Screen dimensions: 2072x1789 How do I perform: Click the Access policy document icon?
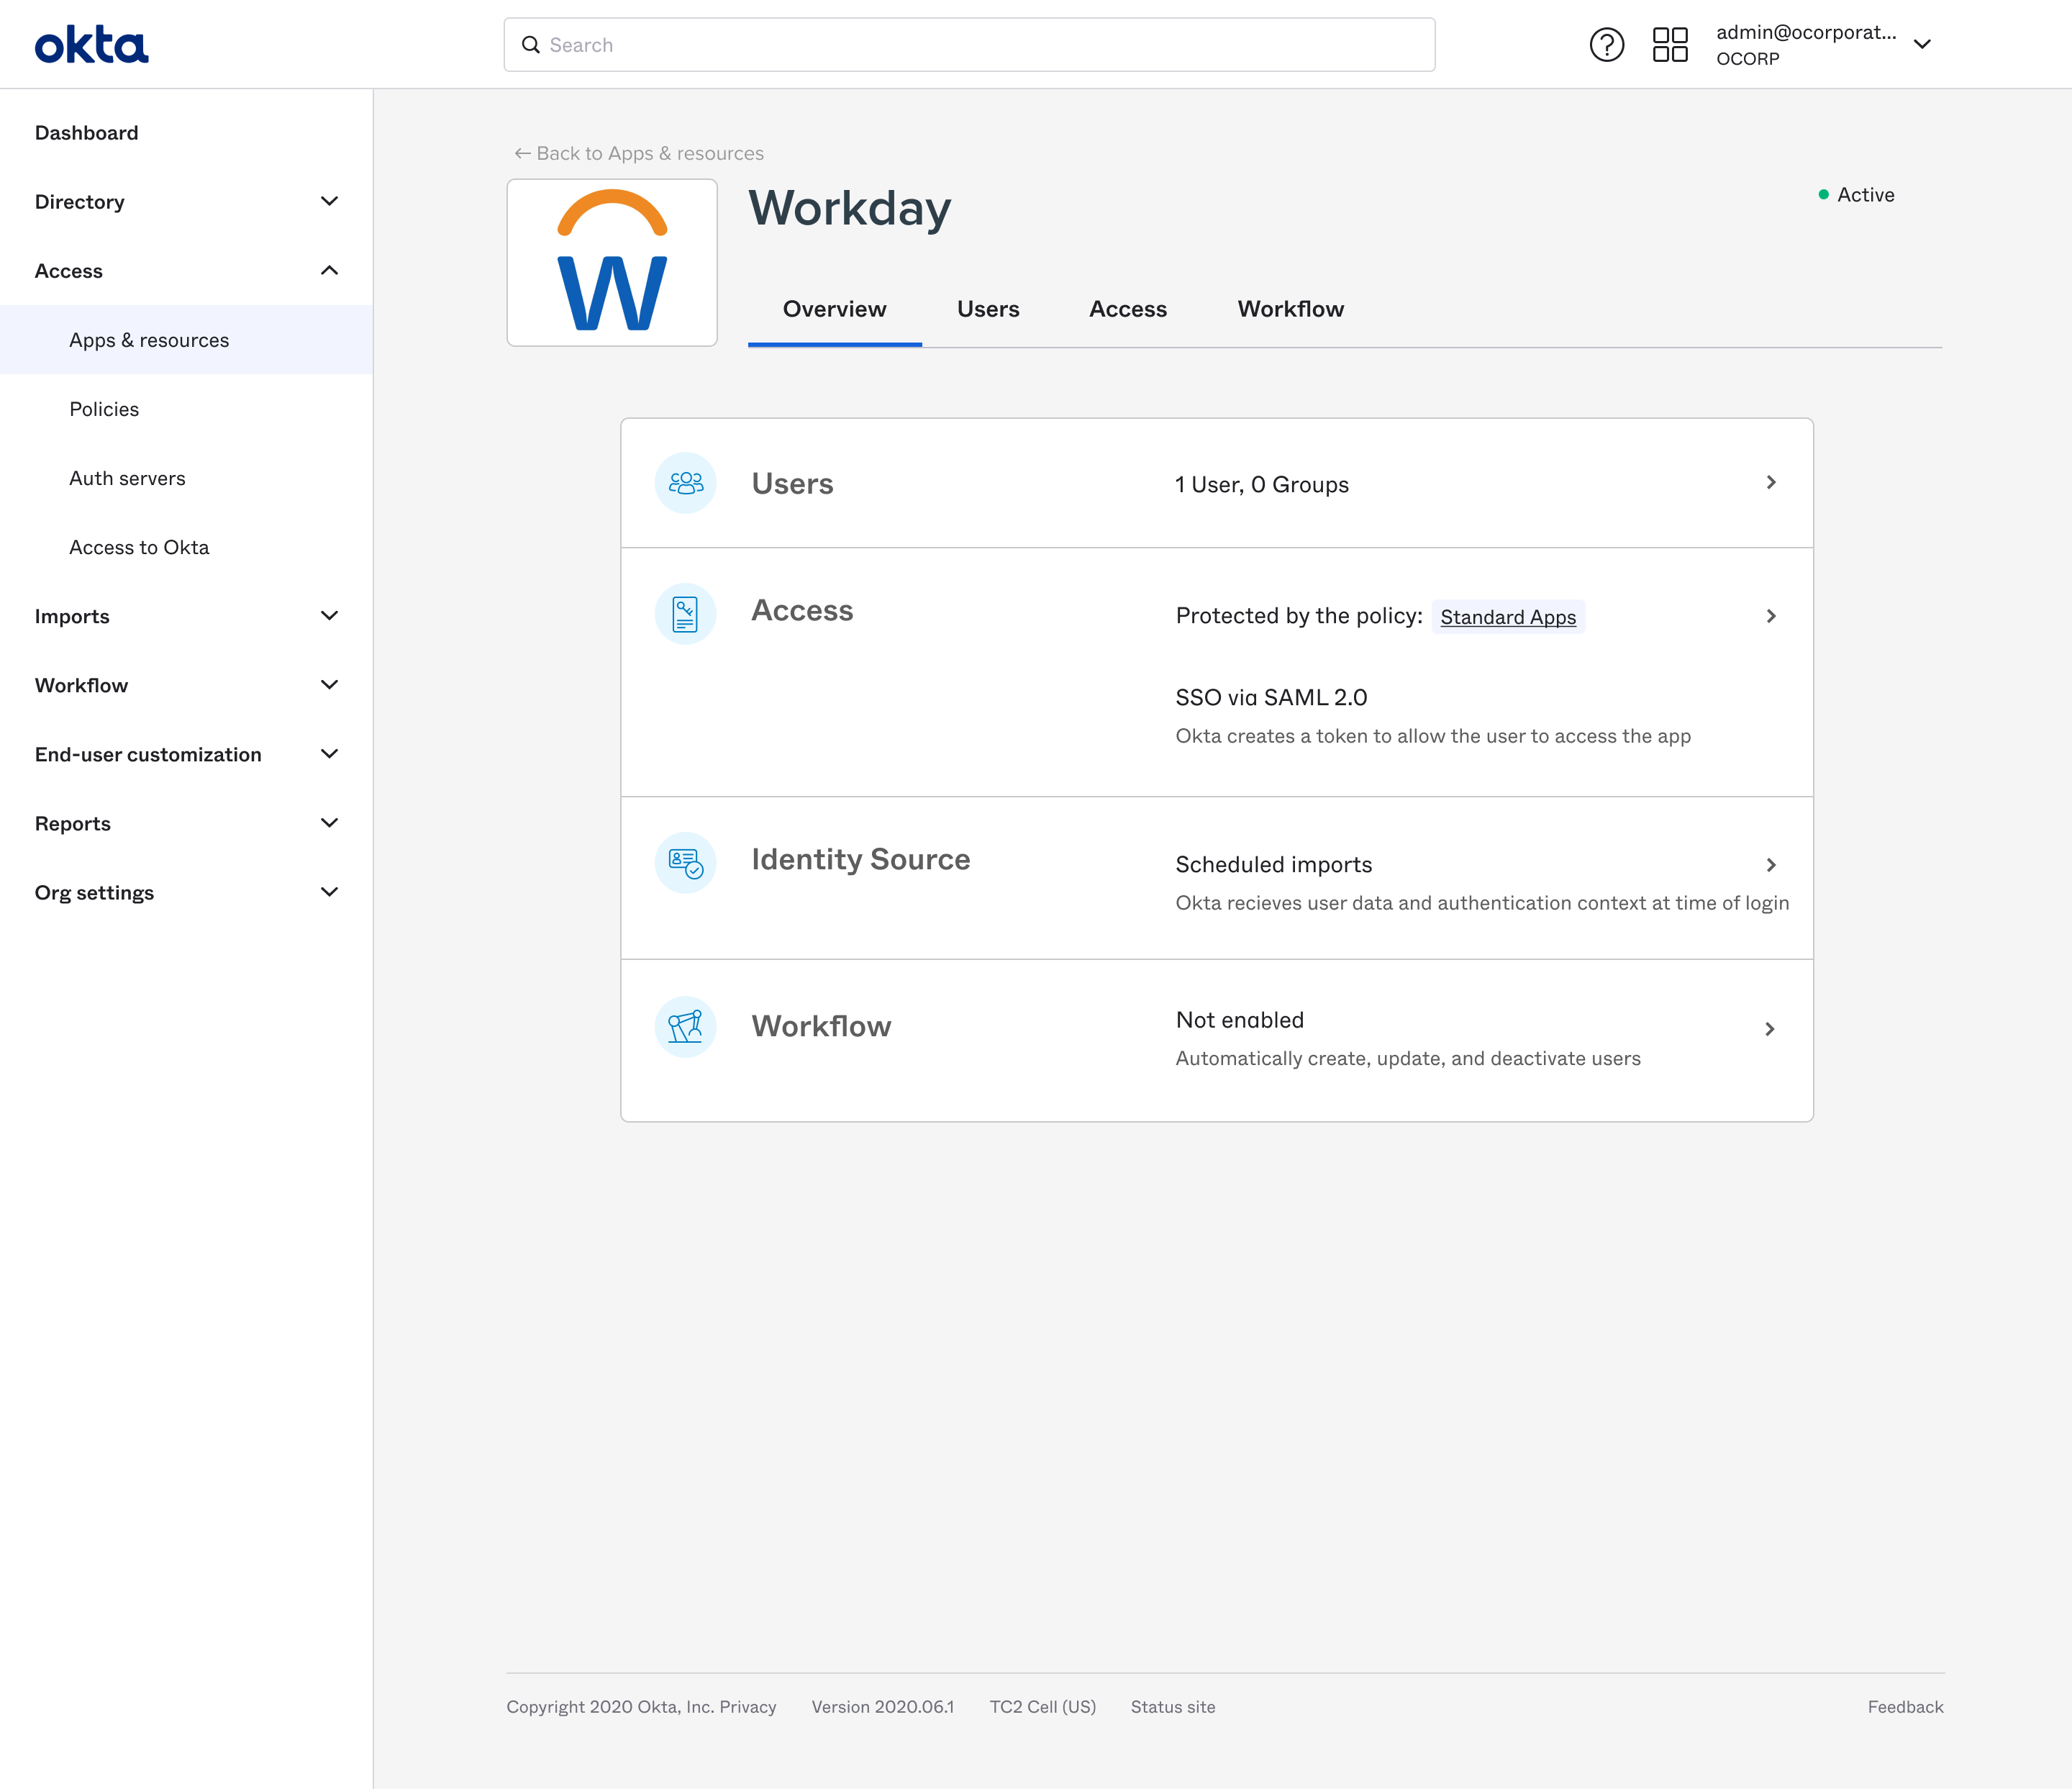point(685,613)
